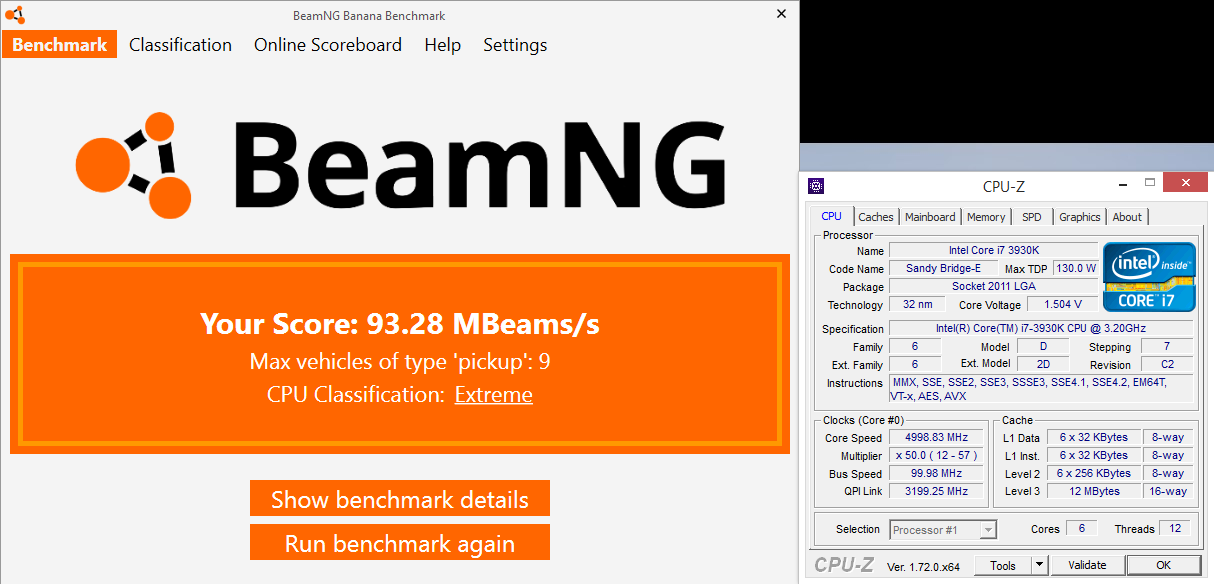Viewport: 1214px width, 584px height.
Task: Click Run benchmark again button
Action: (400, 543)
